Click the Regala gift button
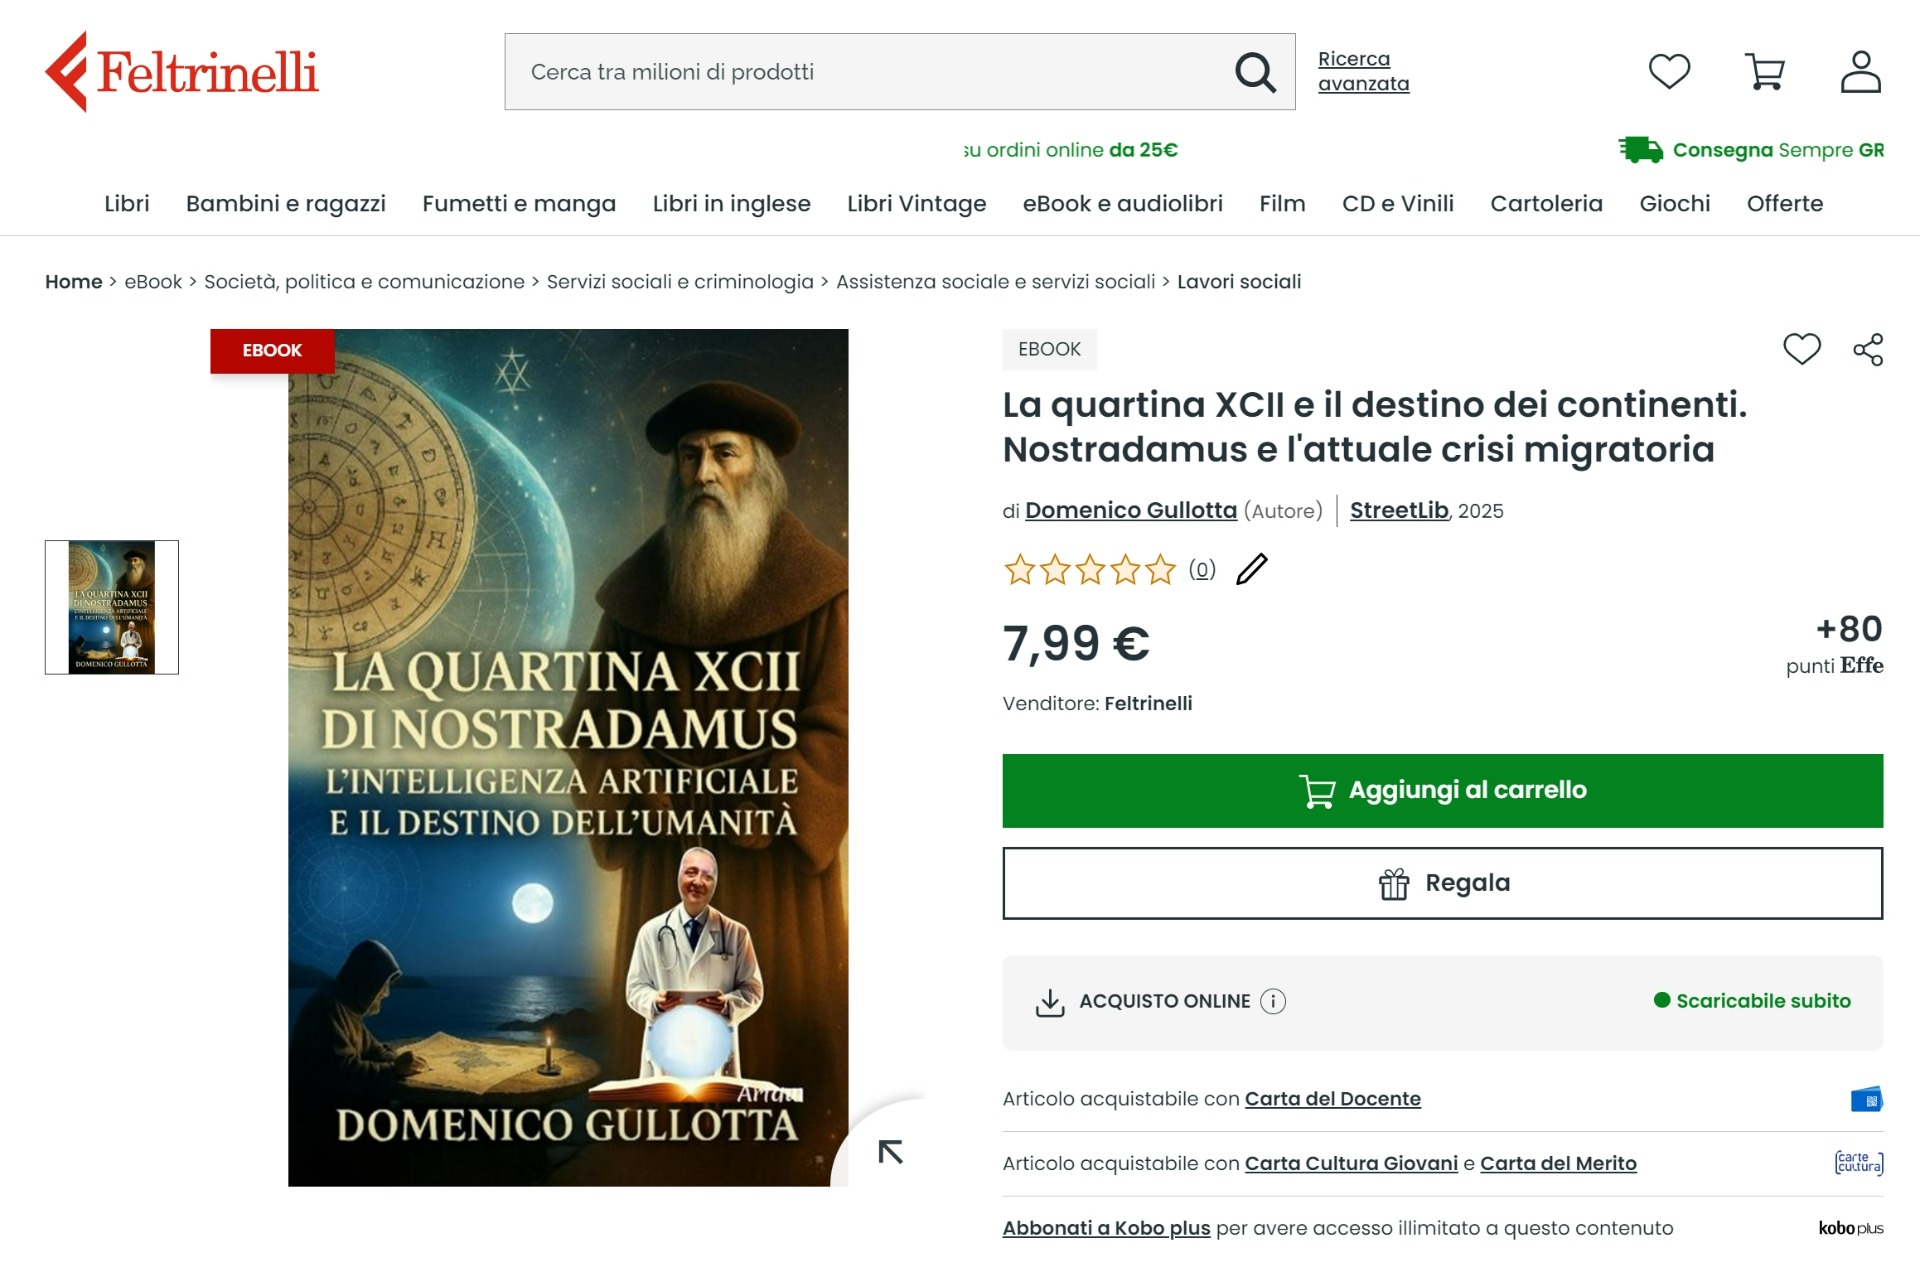 1442,883
